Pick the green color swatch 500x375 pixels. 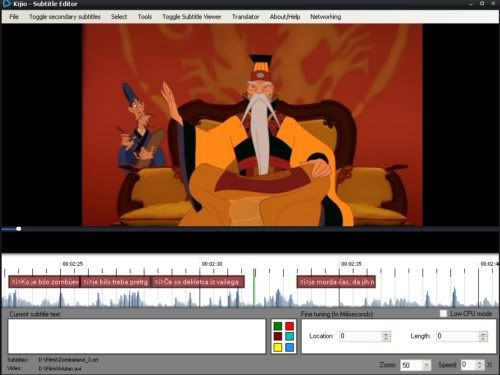[278, 326]
